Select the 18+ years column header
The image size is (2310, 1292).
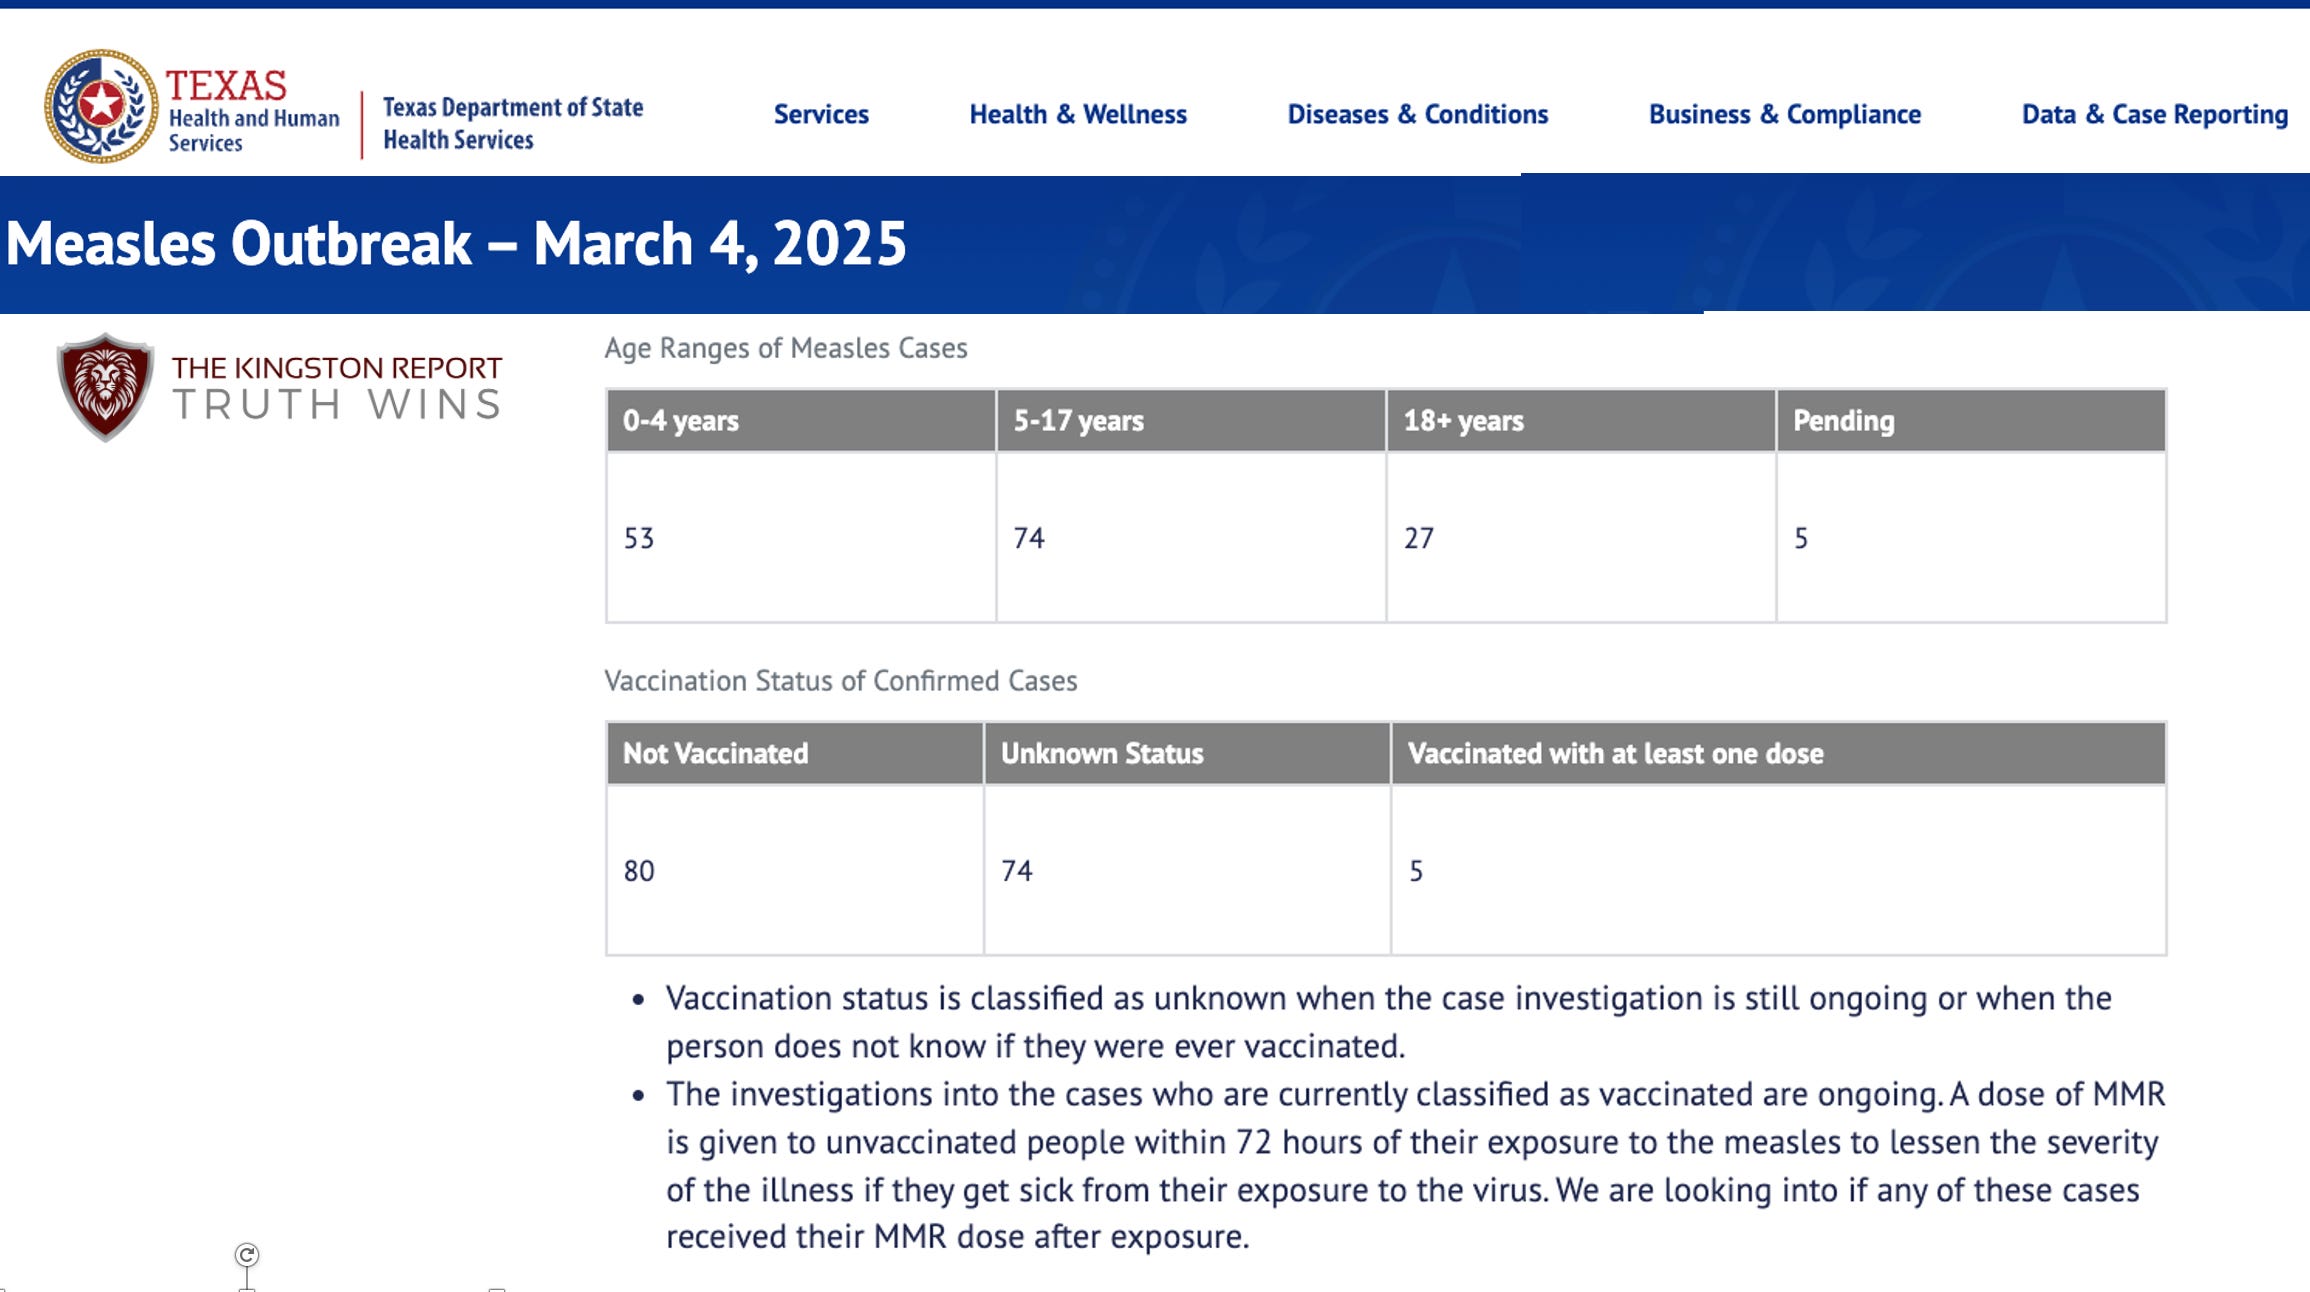click(1463, 421)
